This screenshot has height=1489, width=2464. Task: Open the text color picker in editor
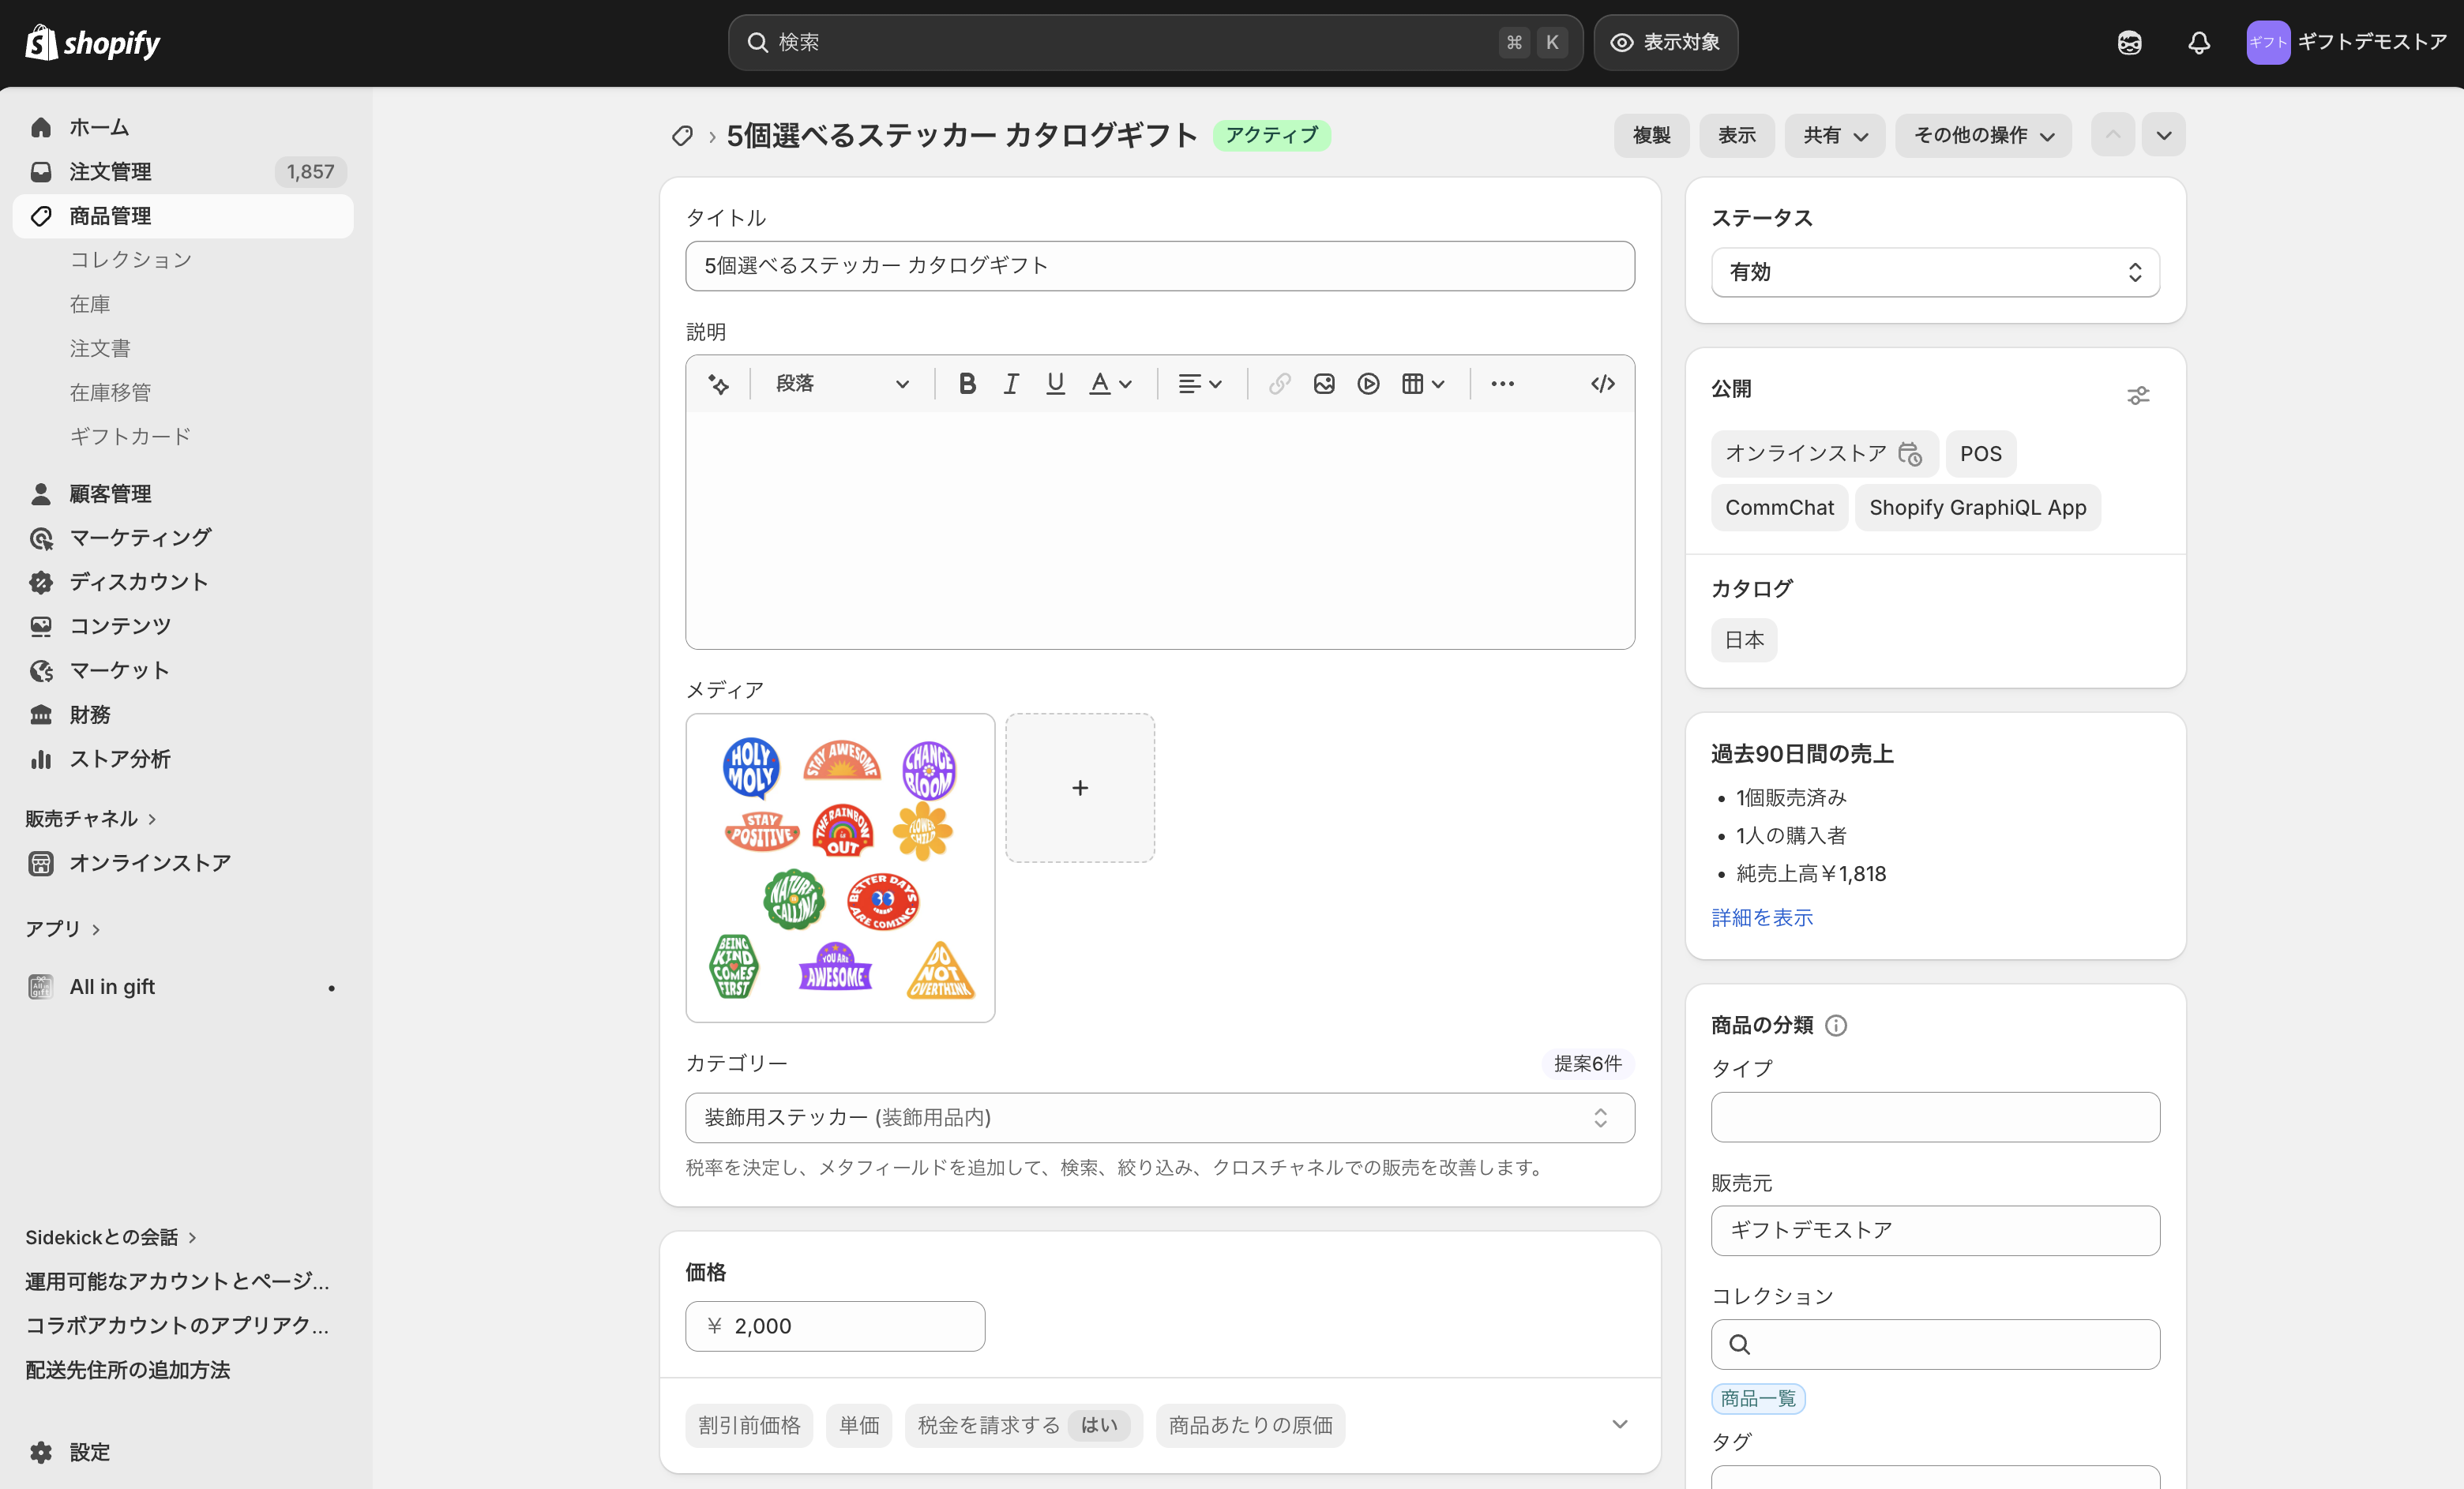pyautogui.click(x=1109, y=384)
